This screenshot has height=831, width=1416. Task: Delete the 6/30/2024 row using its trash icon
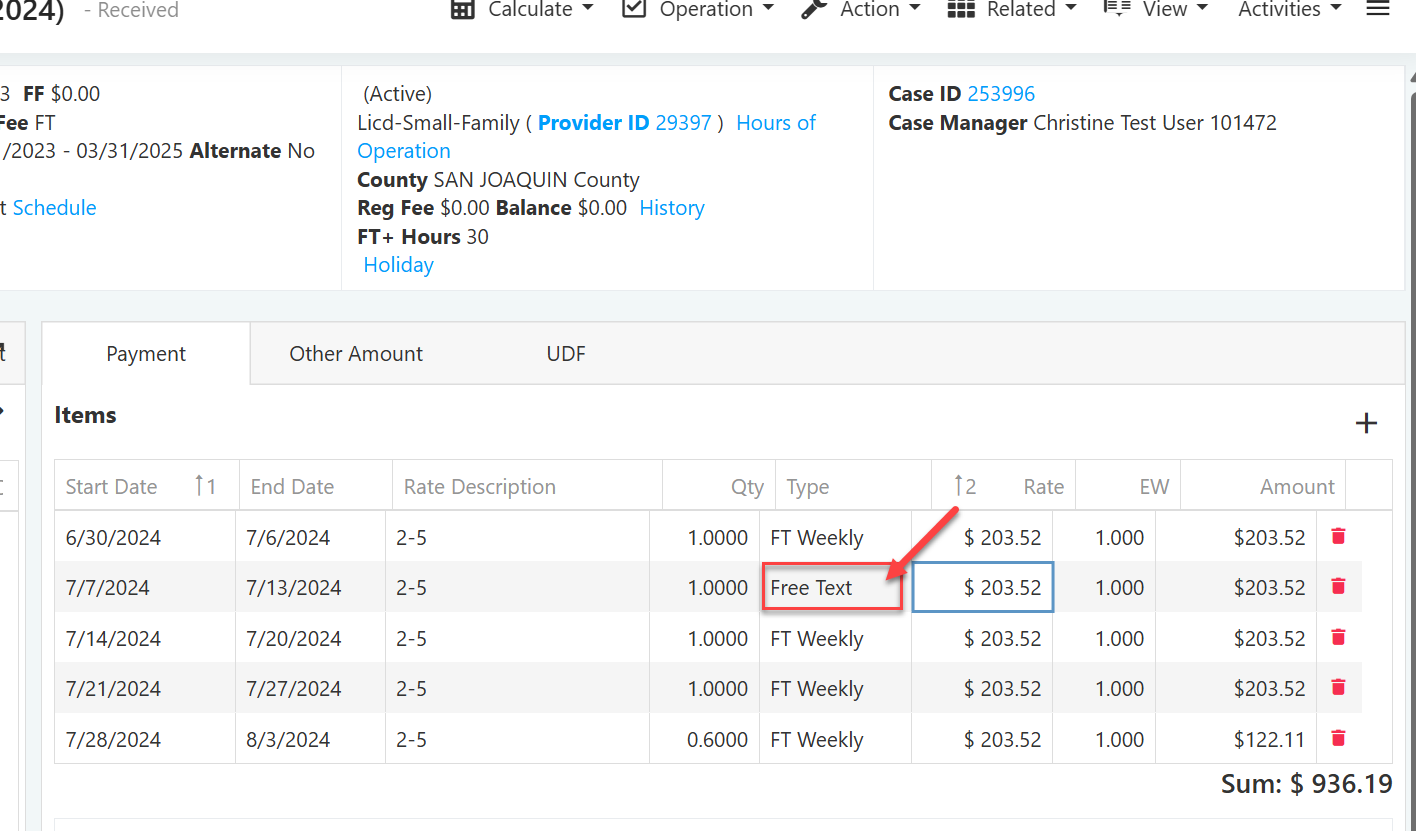(1338, 536)
